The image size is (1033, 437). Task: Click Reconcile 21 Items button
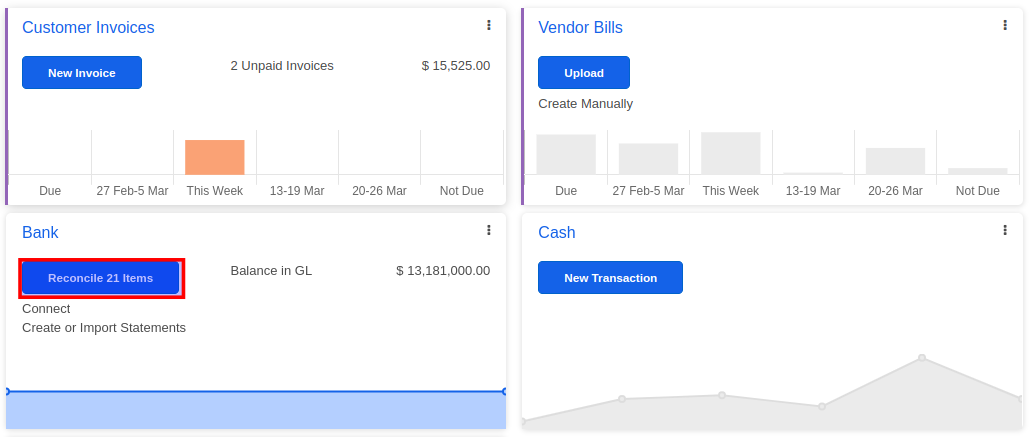click(100, 278)
